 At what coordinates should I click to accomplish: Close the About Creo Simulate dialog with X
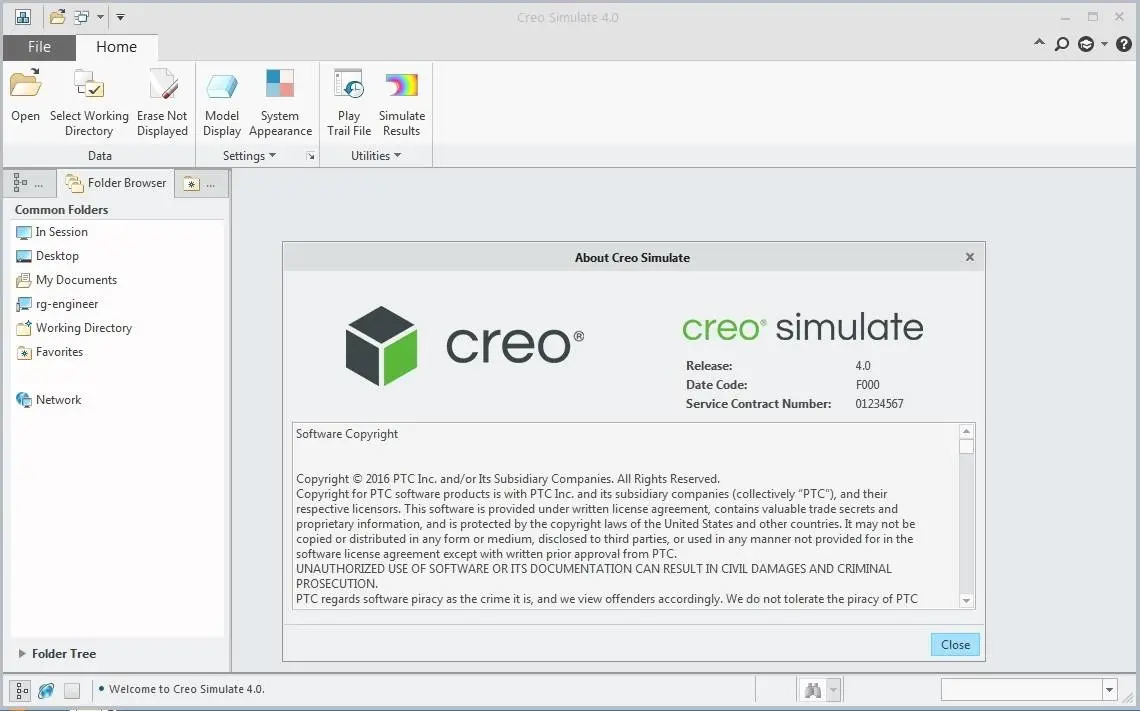coord(969,257)
